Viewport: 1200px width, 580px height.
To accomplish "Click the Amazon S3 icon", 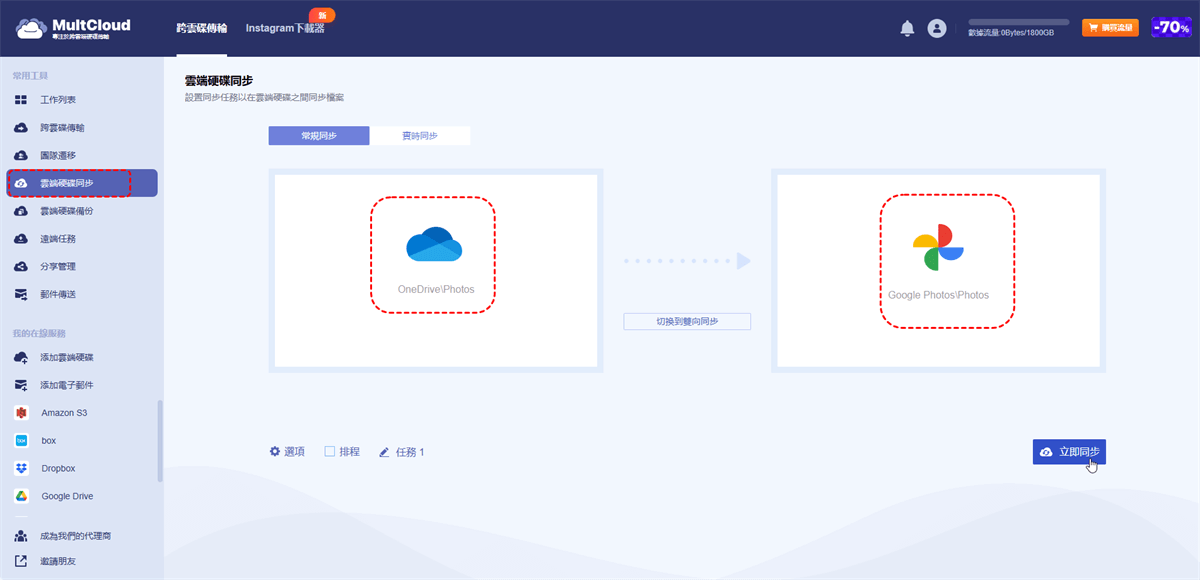I will [20, 412].
